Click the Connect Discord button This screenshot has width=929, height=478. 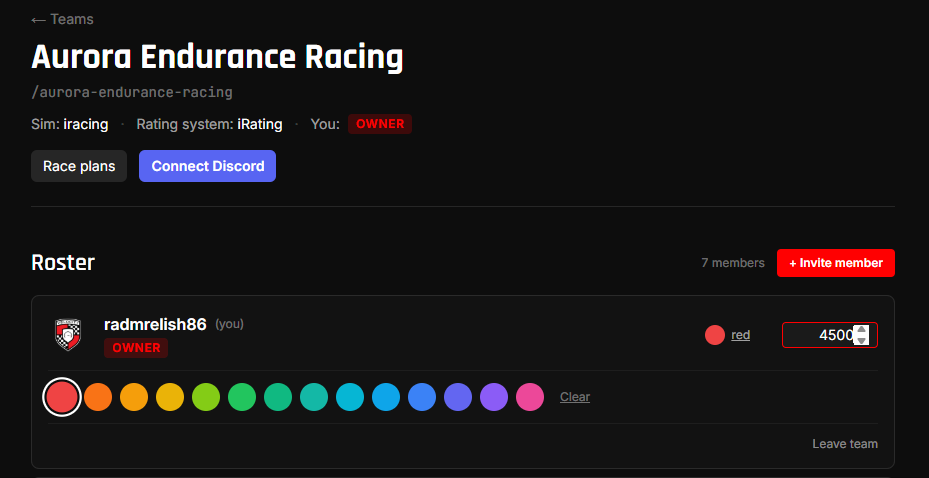(207, 166)
